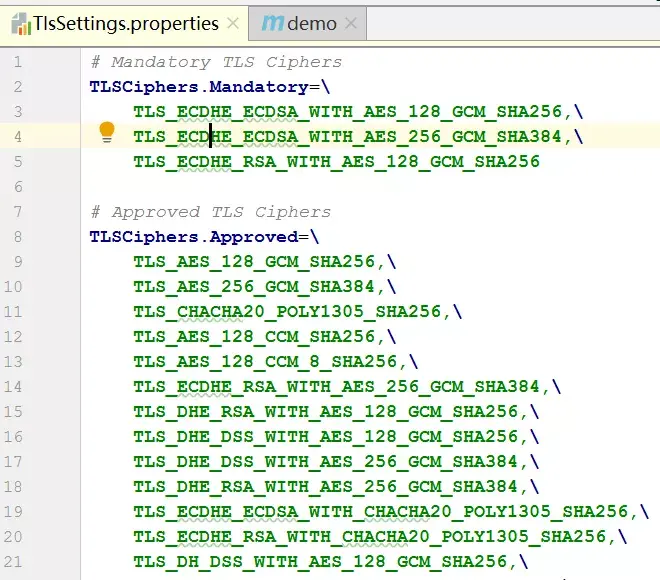Click the Maven m icon on demo tab

(272, 23)
